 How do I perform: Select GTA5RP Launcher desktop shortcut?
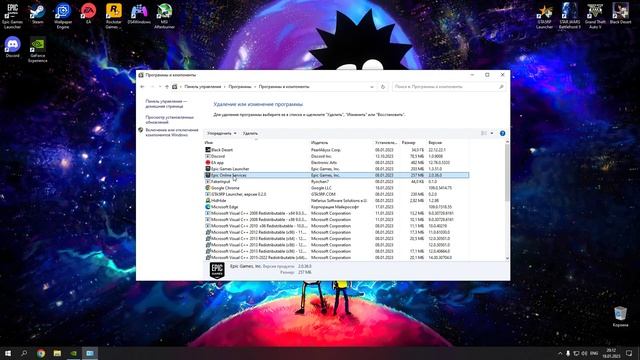(544, 16)
